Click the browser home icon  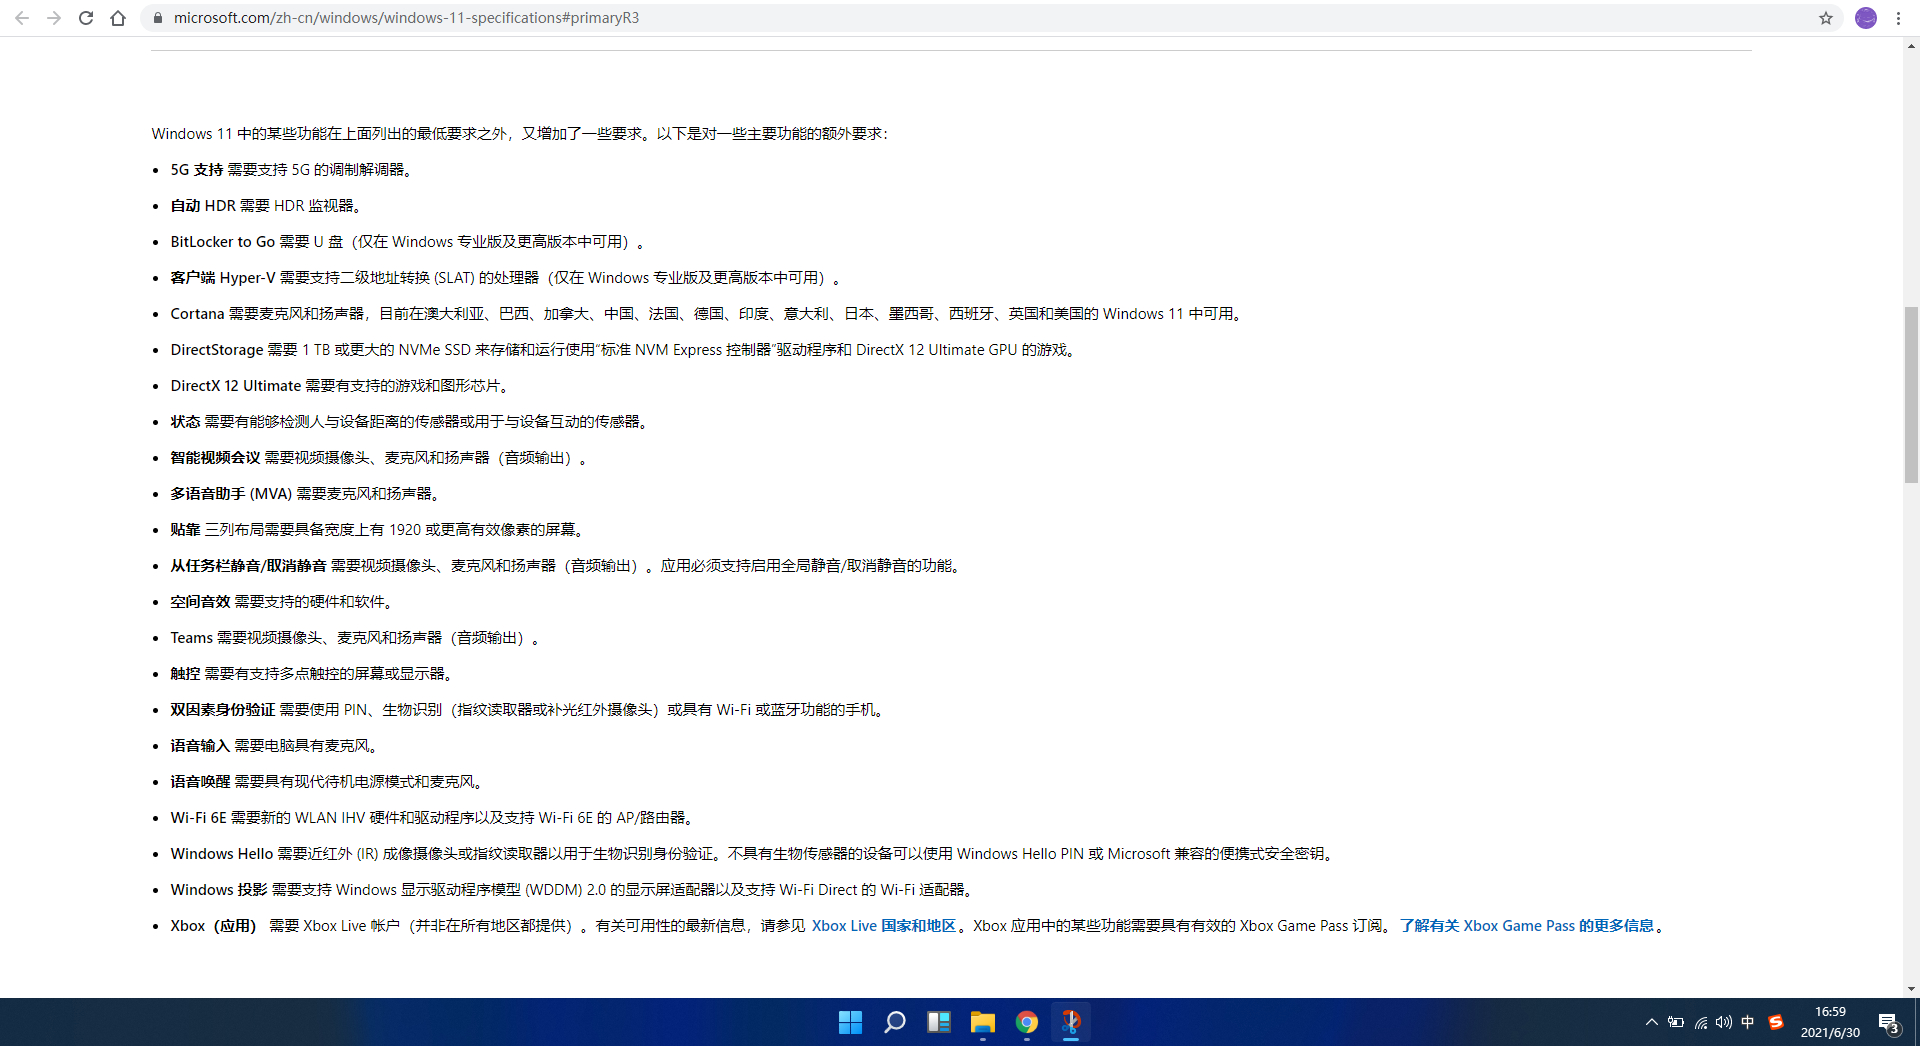click(118, 18)
